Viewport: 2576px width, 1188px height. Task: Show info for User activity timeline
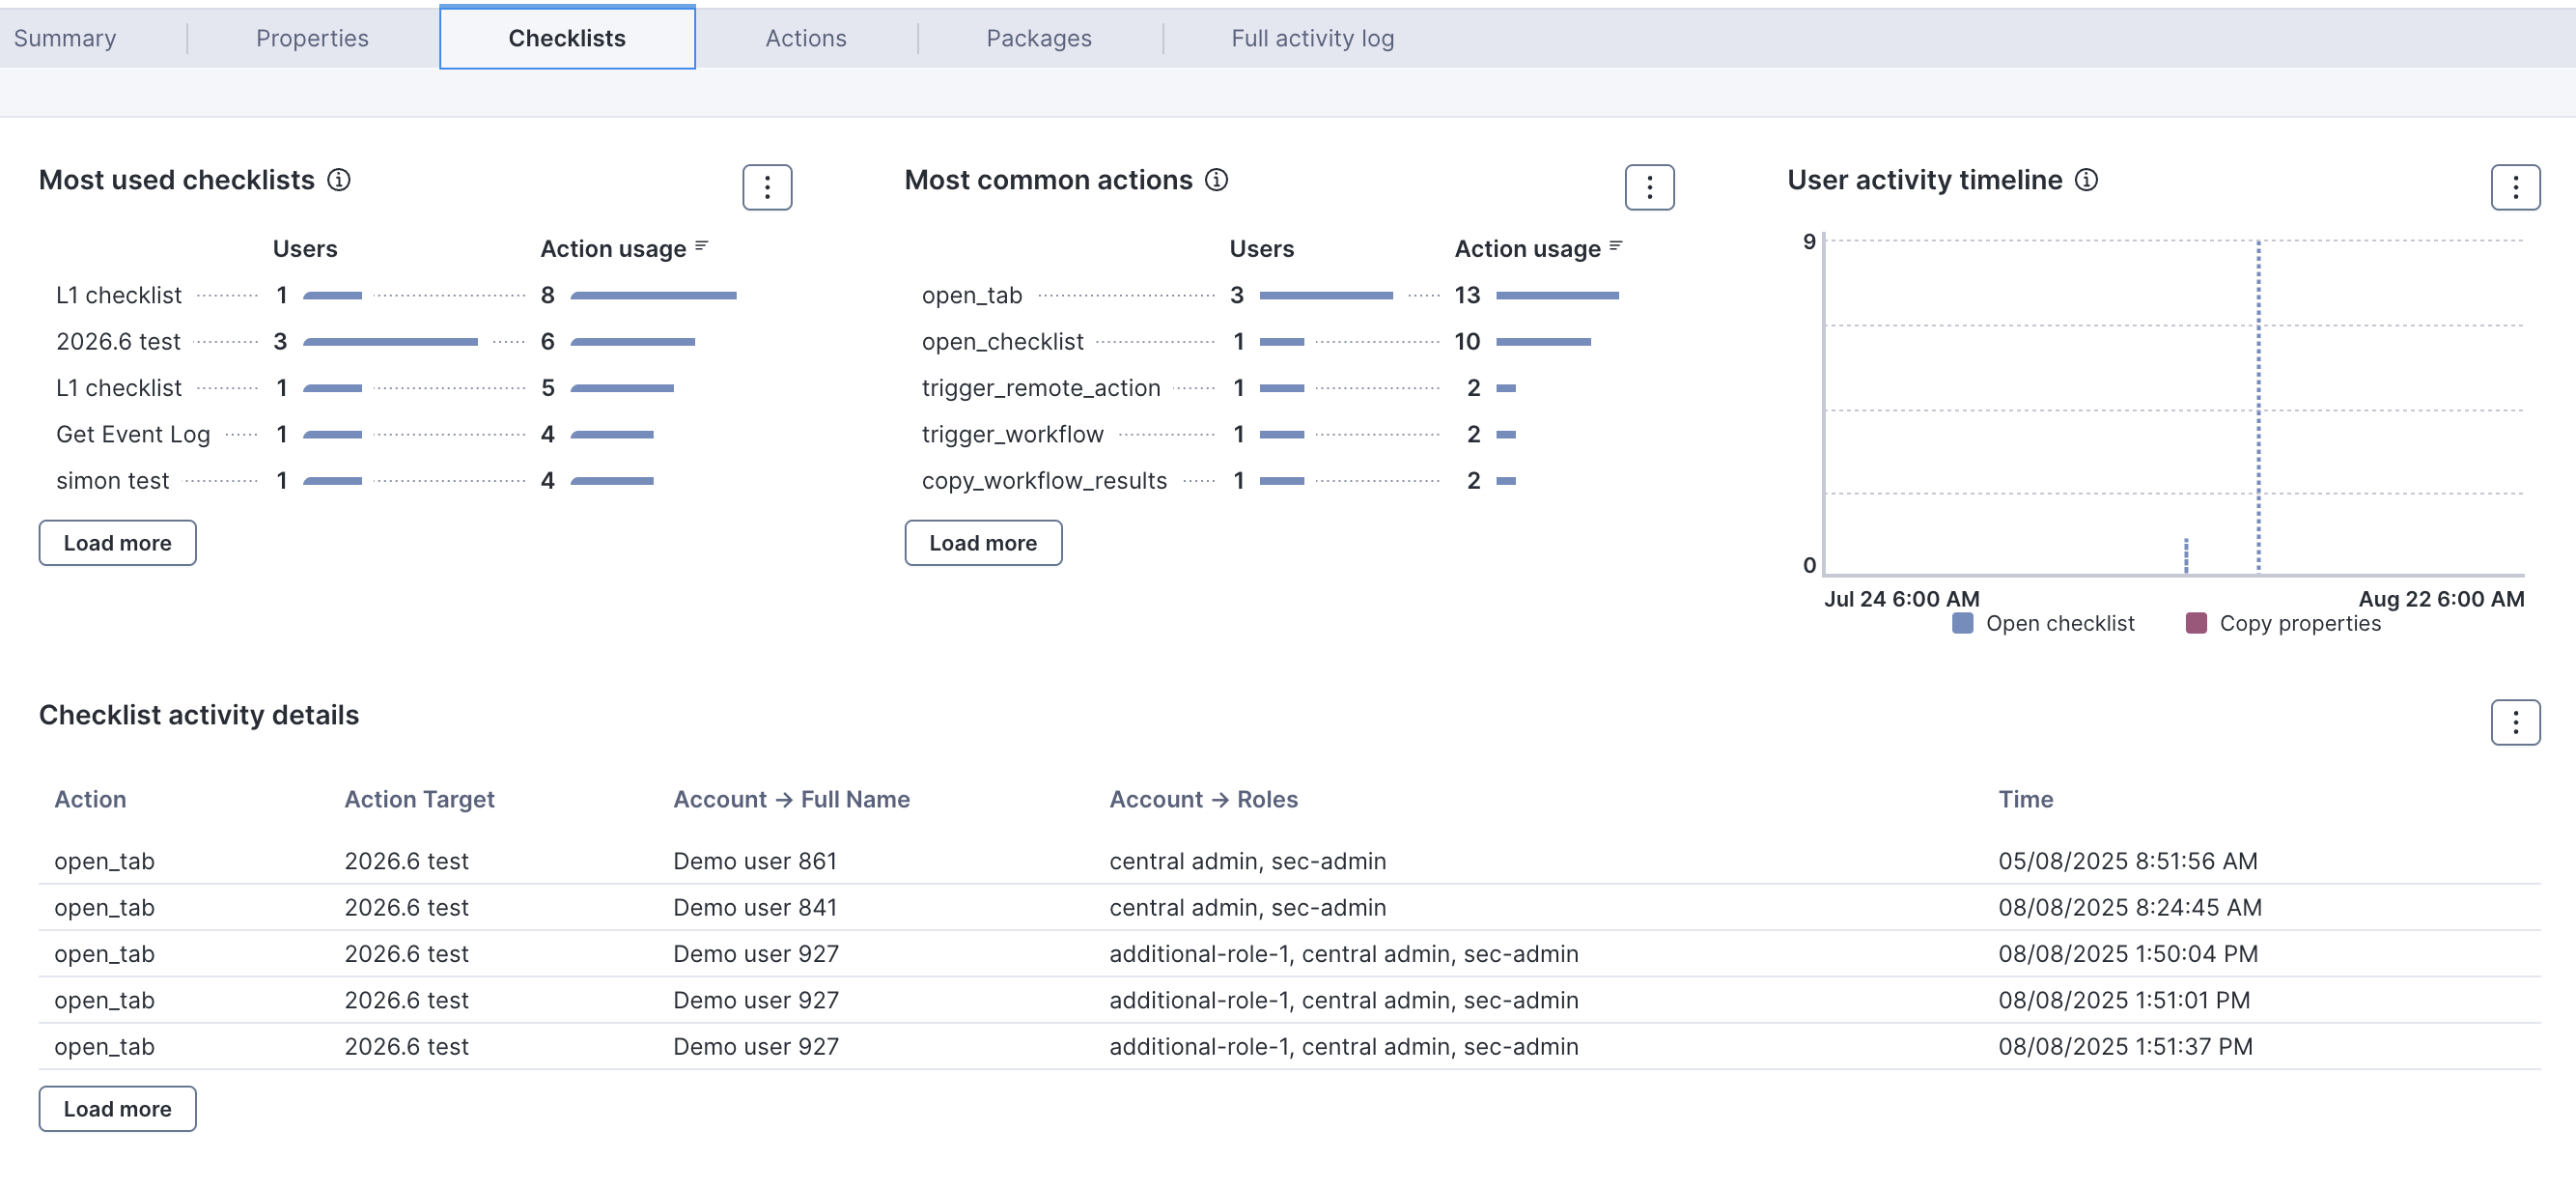(x=2086, y=180)
